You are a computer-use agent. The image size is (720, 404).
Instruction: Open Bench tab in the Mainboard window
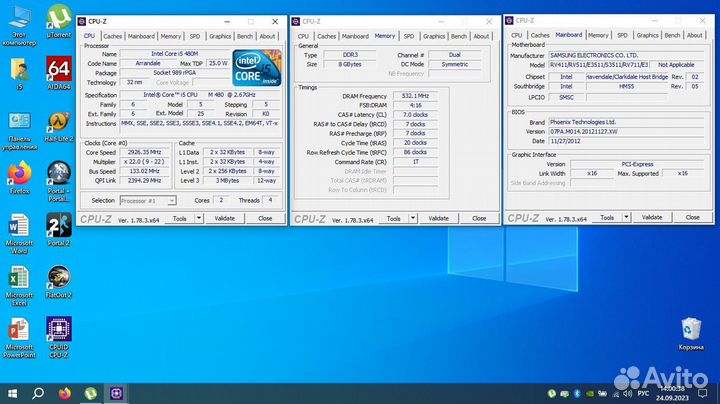[672, 35]
